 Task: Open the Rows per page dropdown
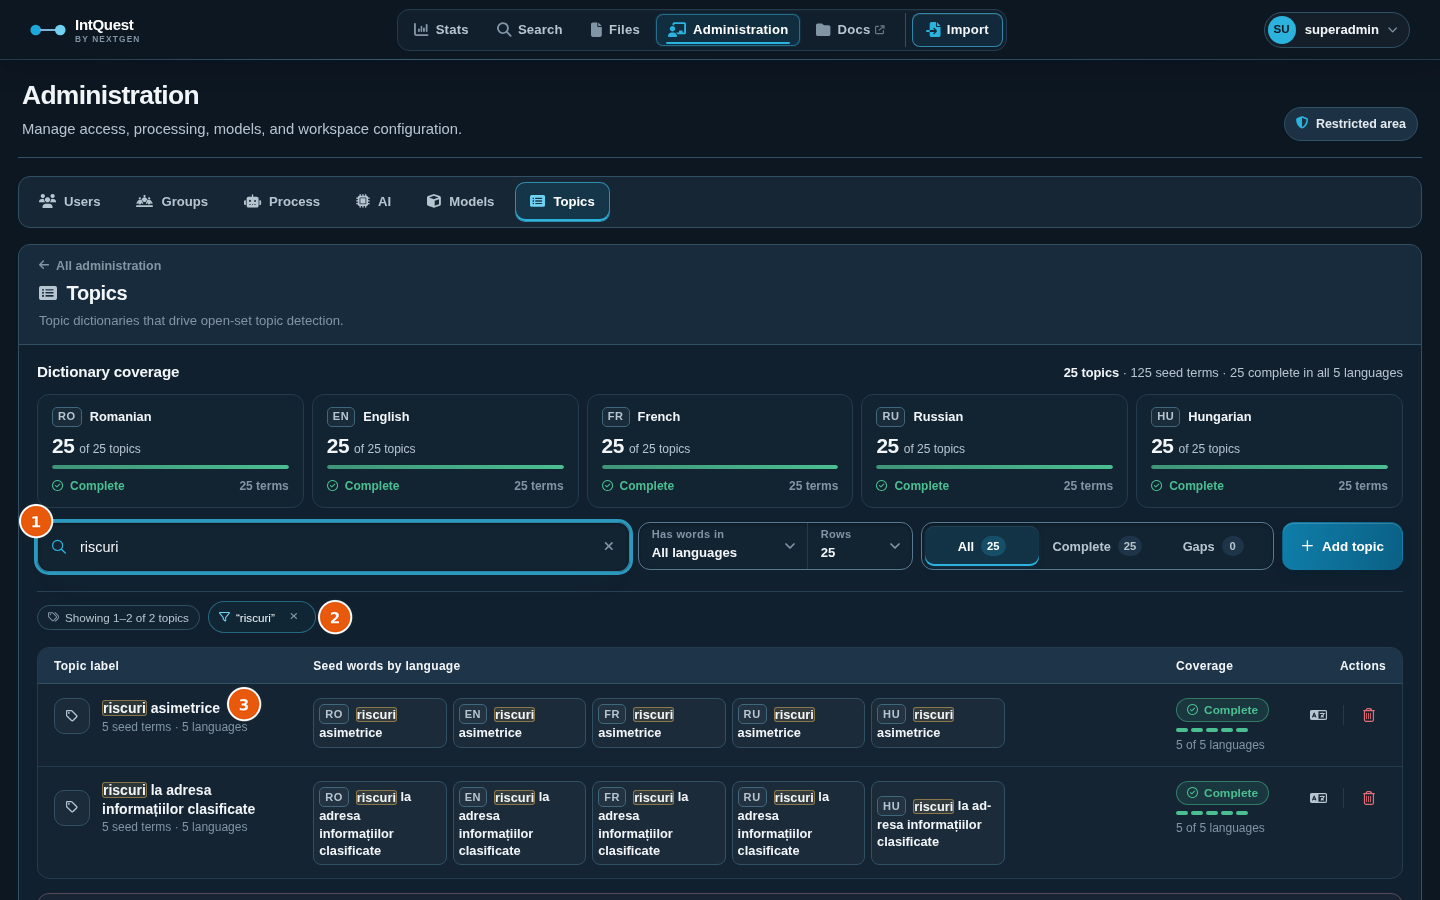(x=860, y=546)
